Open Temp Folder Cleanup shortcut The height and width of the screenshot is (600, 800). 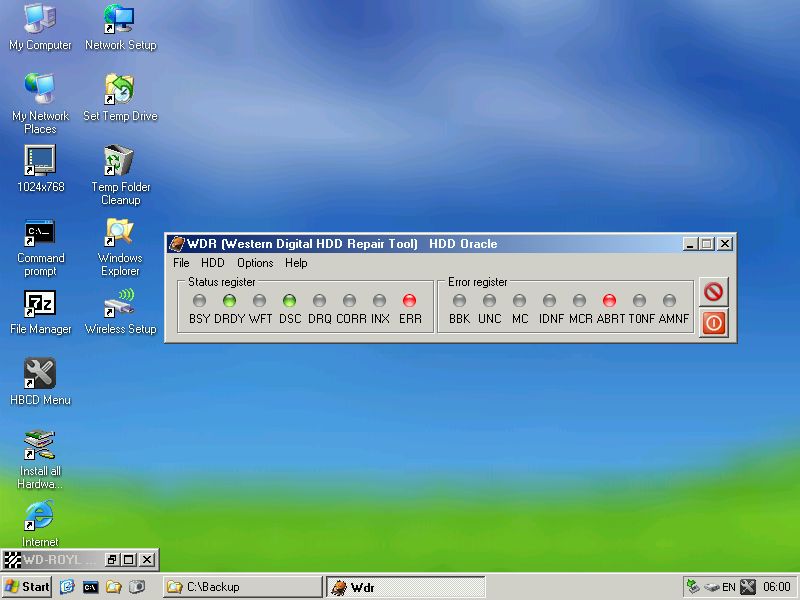(x=120, y=174)
